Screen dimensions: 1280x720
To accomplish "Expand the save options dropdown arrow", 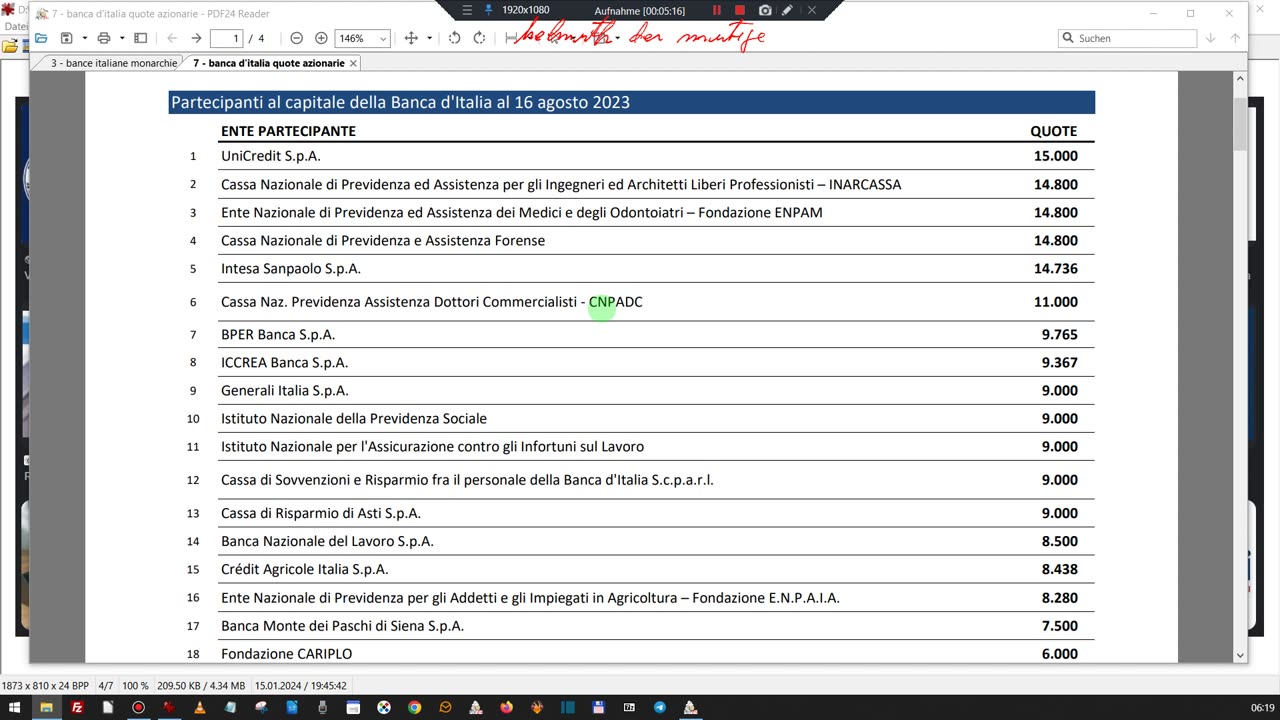I will point(84,38).
